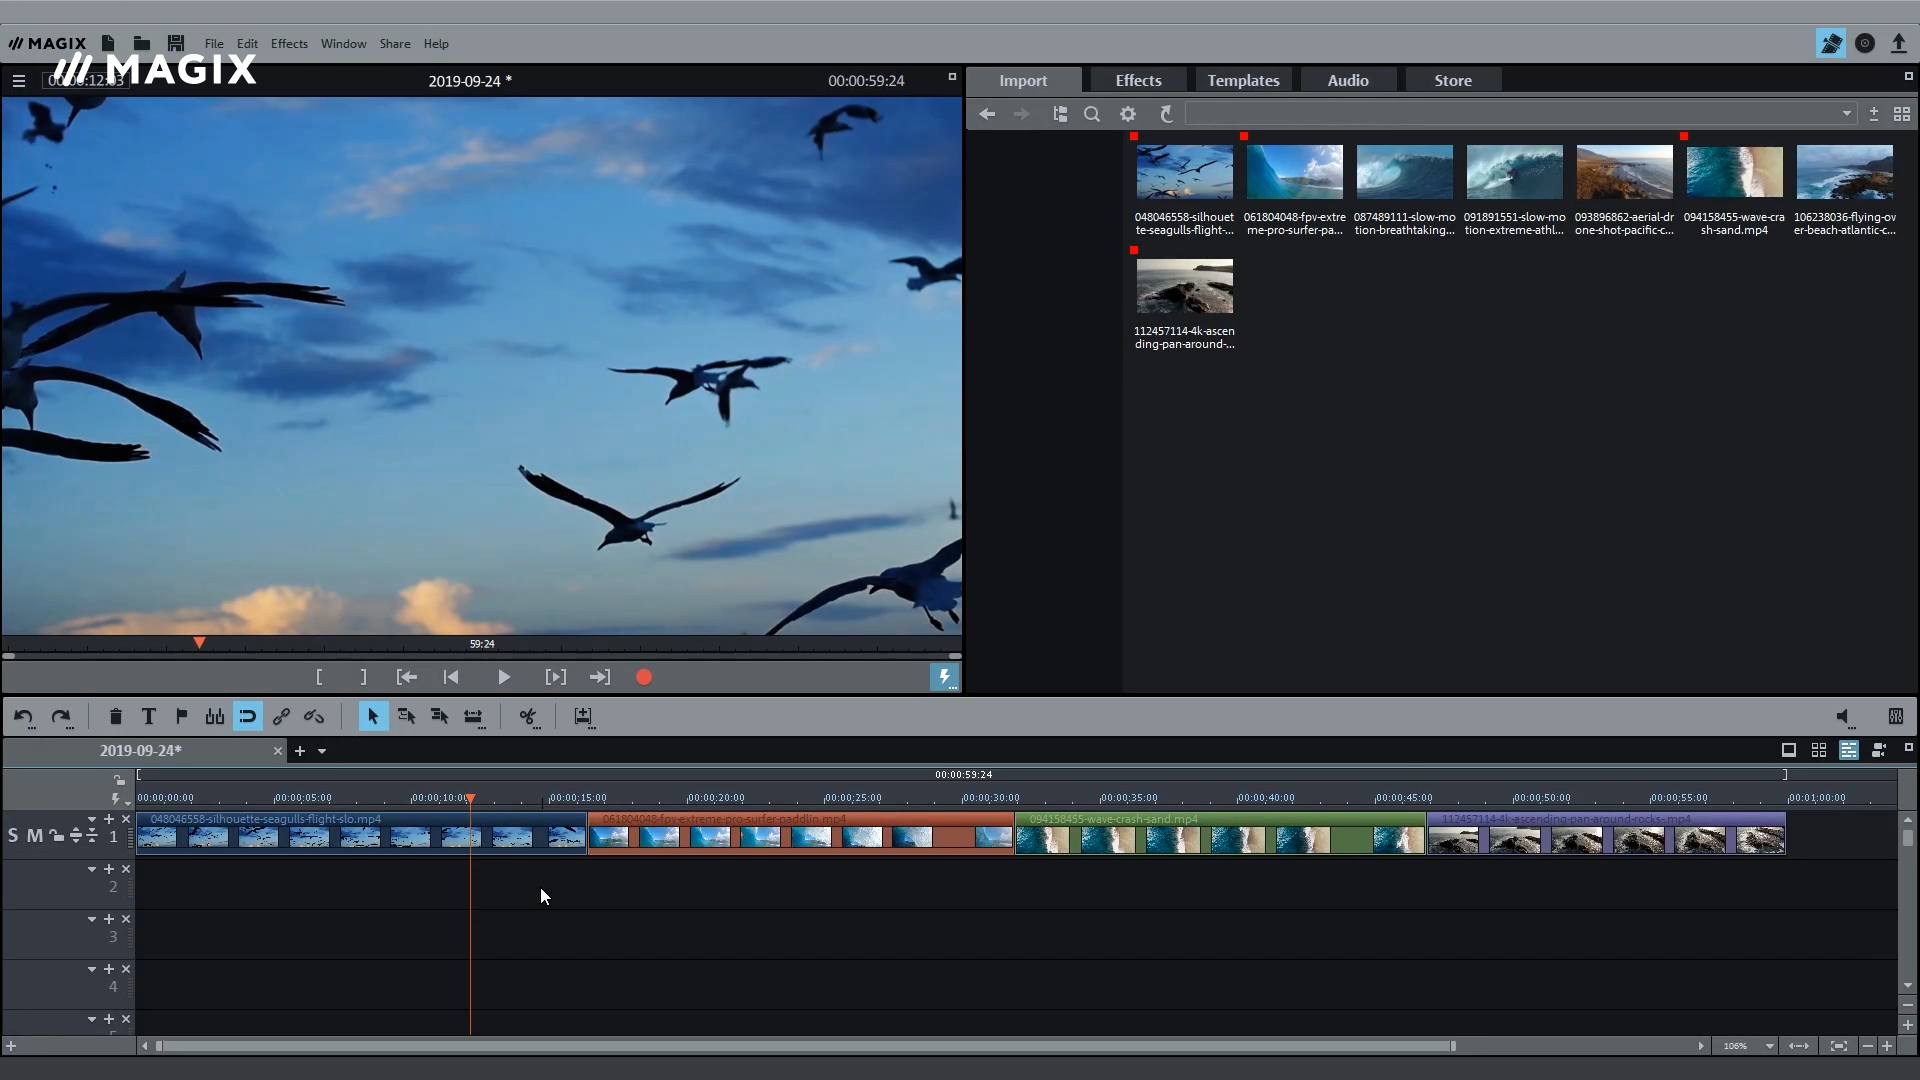Screen dimensions: 1920x1080
Task: Click the record button below the preview
Action: click(644, 677)
